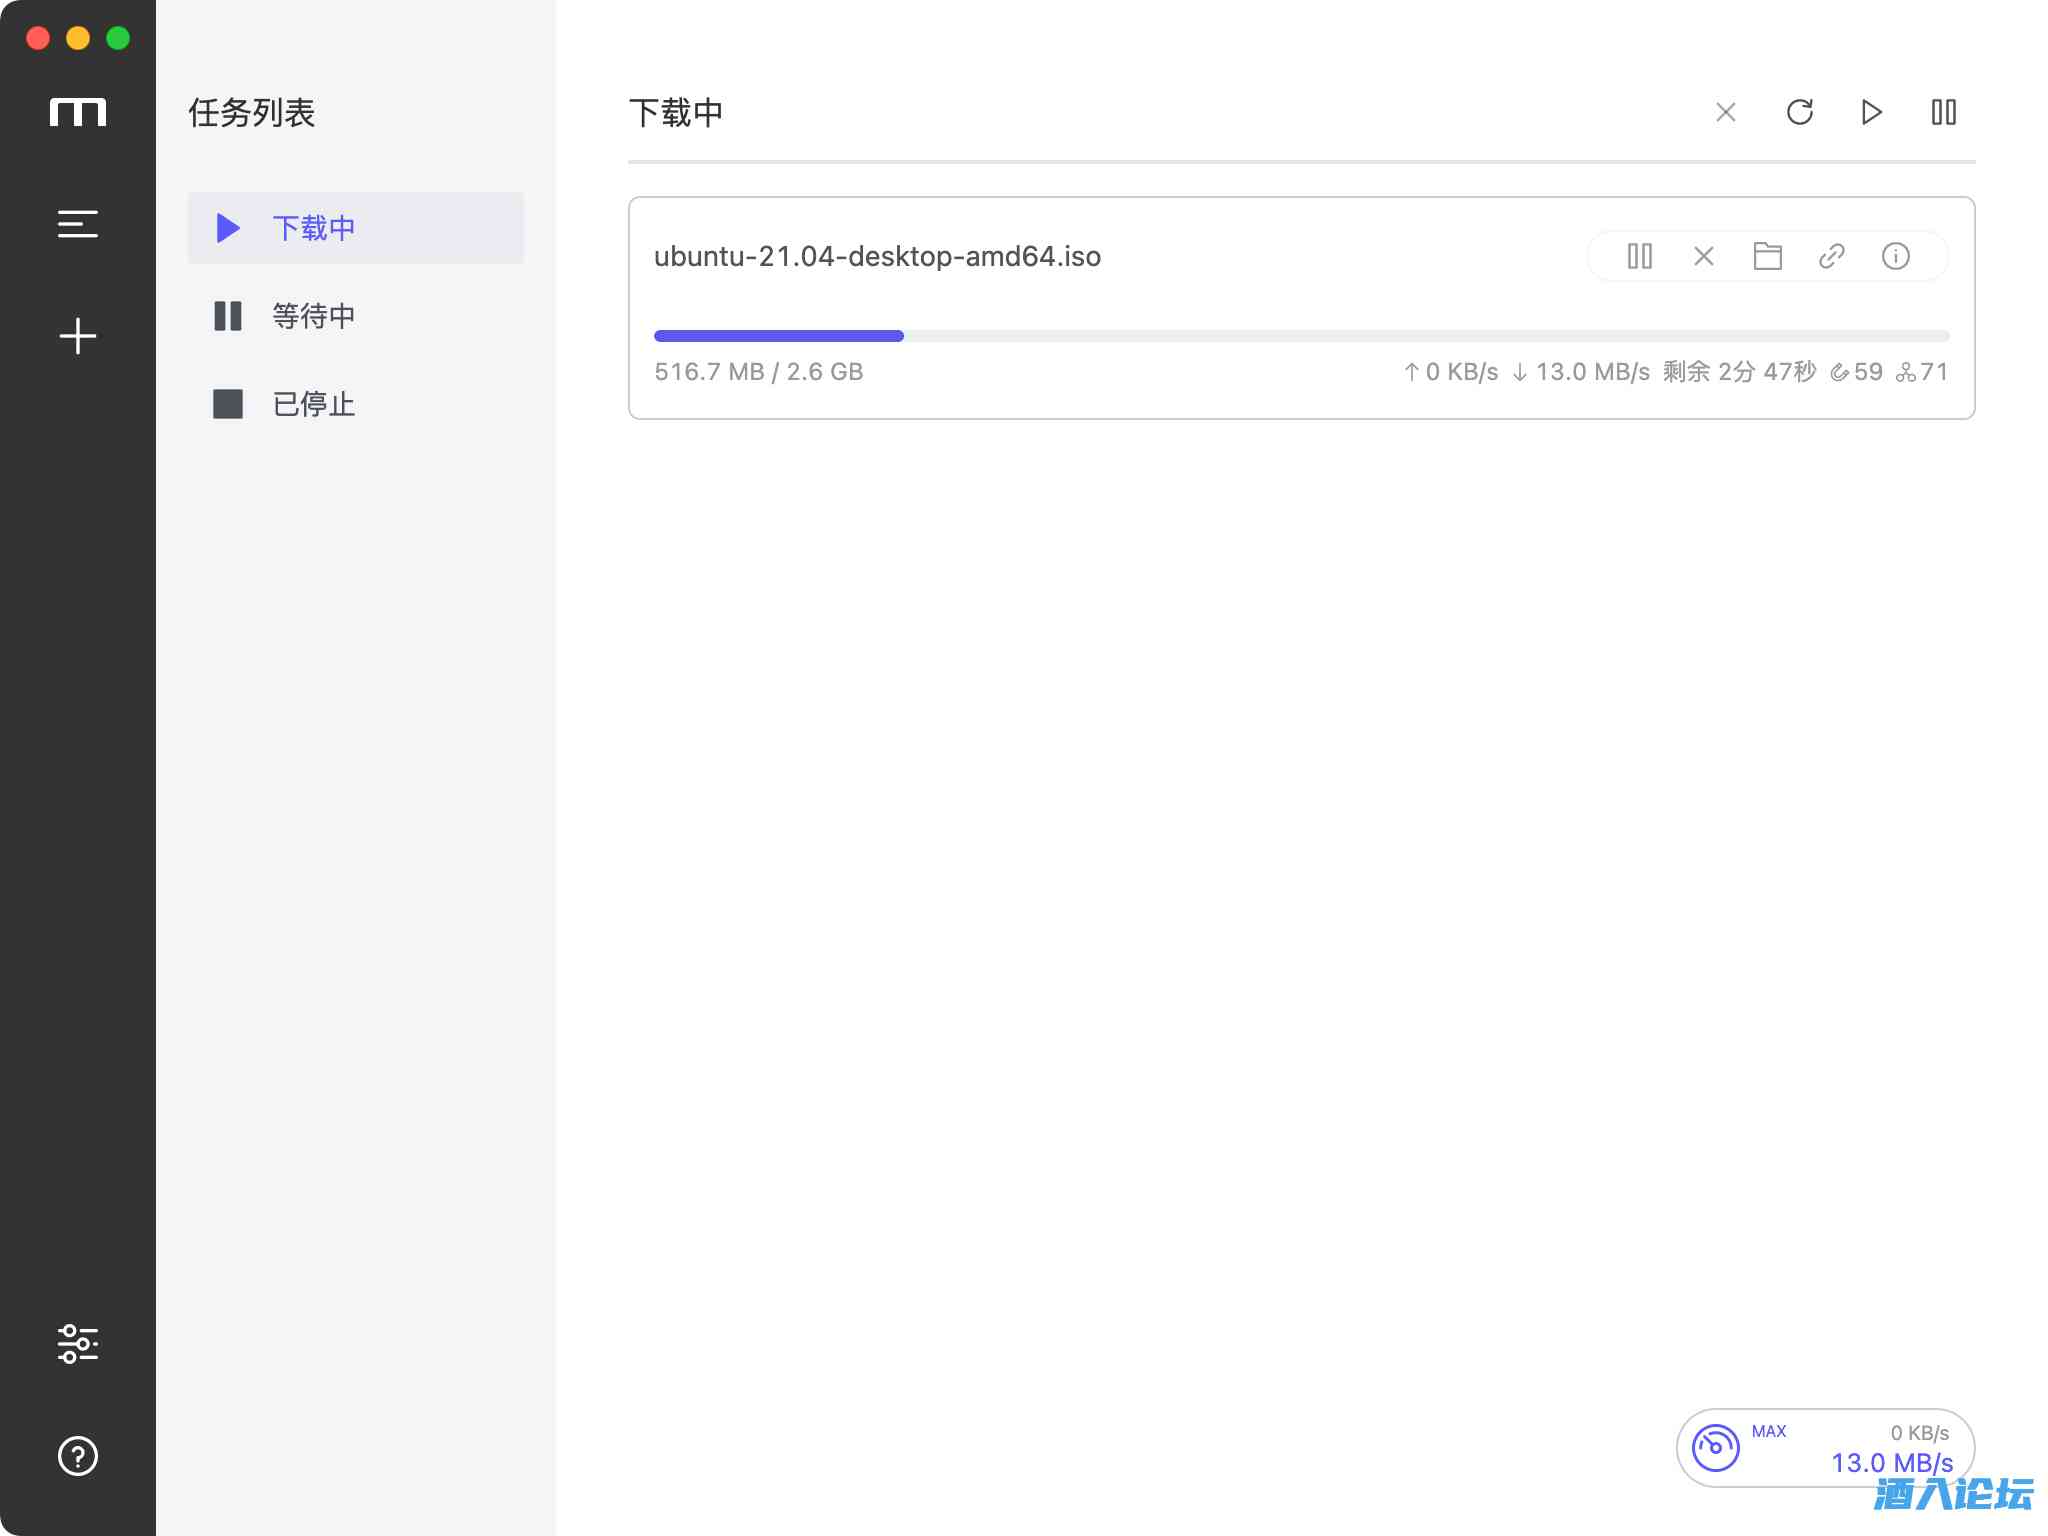Remove the ubuntu download task
Viewport: 2048px width, 1536px height.
1703,257
